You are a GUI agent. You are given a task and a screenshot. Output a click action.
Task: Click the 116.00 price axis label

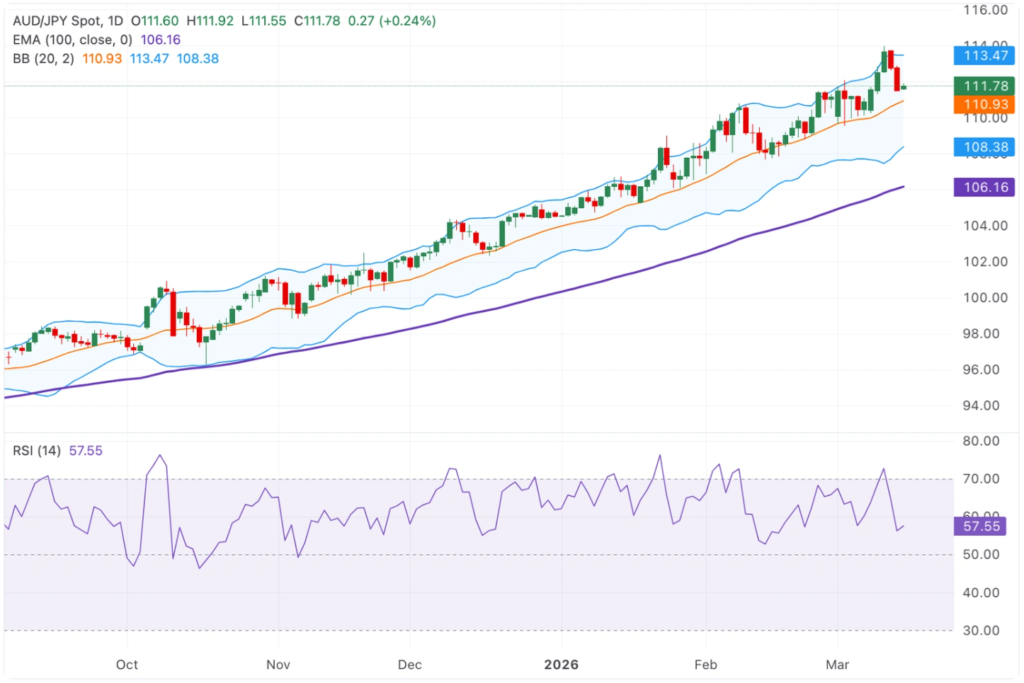click(984, 10)
